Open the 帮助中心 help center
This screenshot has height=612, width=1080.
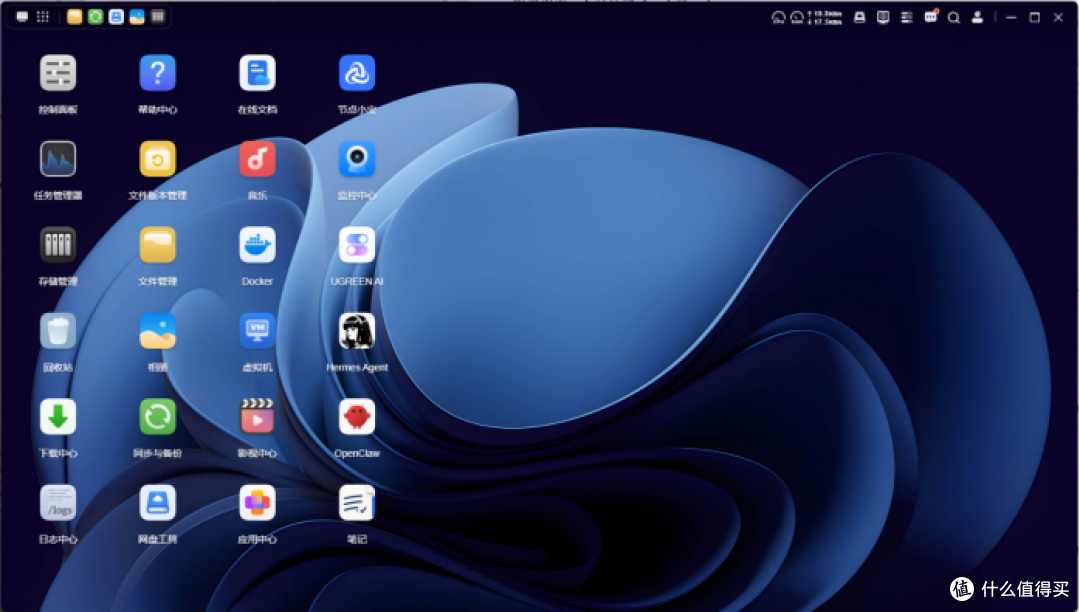tap(158, 73)
